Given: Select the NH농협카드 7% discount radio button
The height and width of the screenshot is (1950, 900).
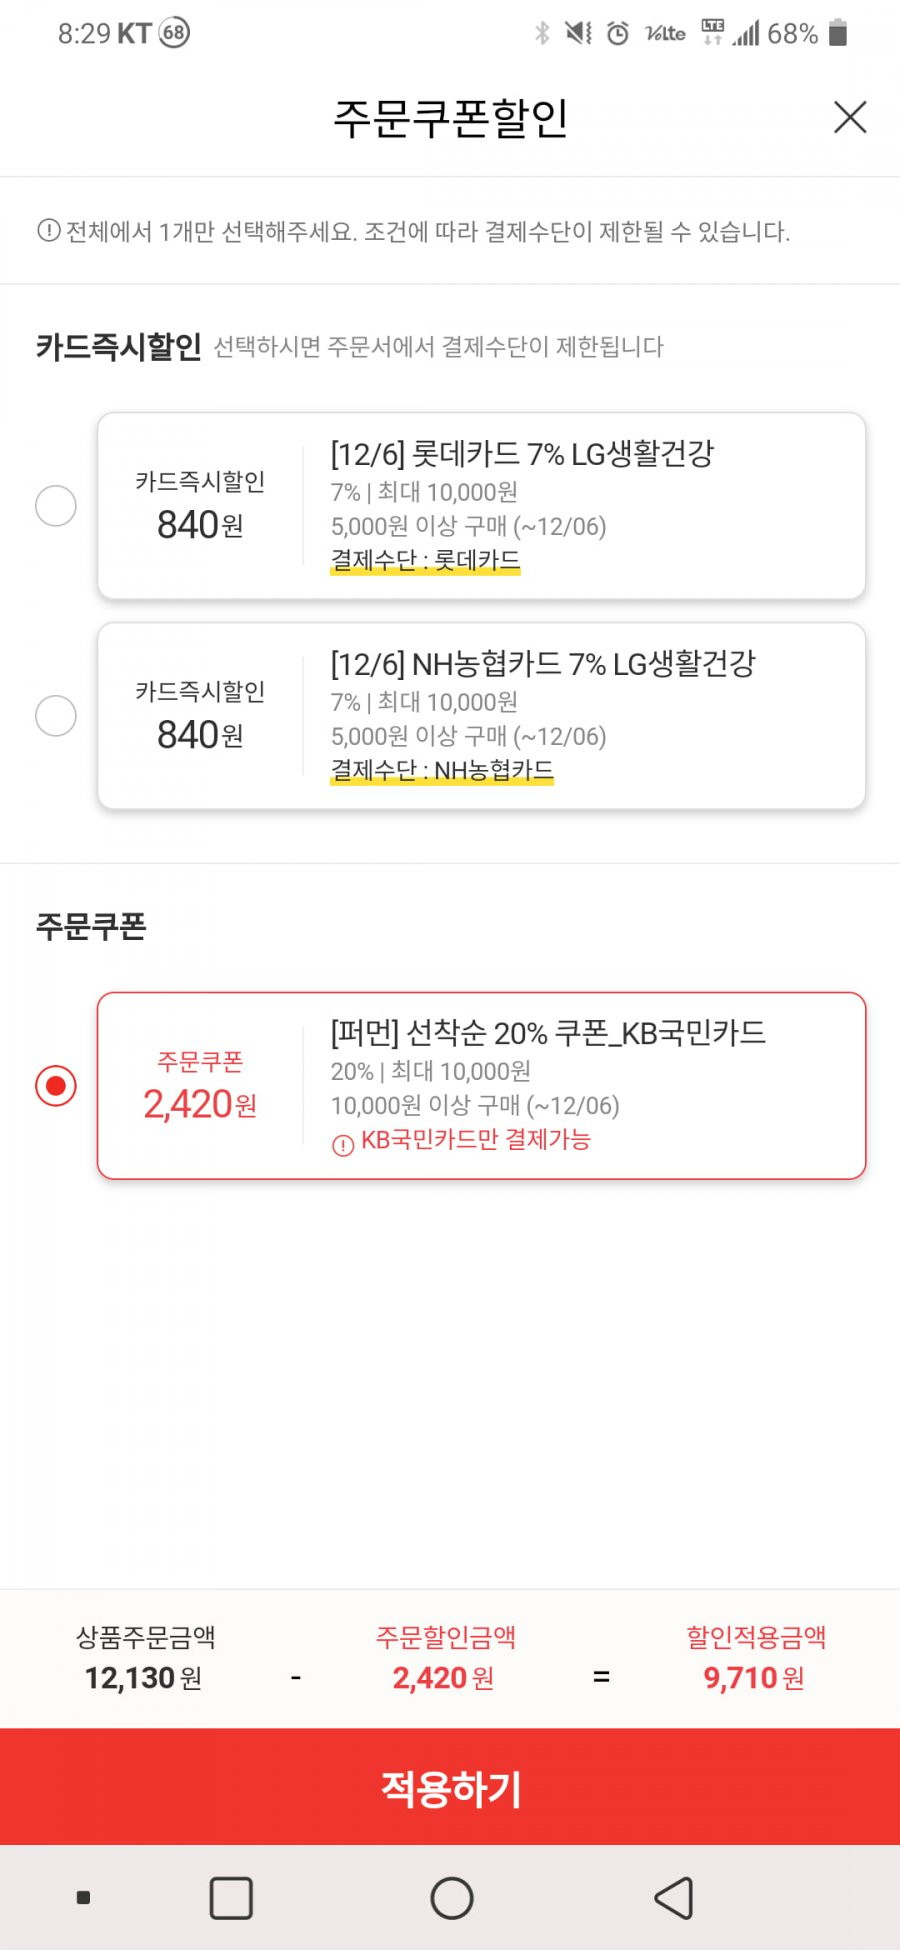Looking at the screenshot, I should coord(56,716).
